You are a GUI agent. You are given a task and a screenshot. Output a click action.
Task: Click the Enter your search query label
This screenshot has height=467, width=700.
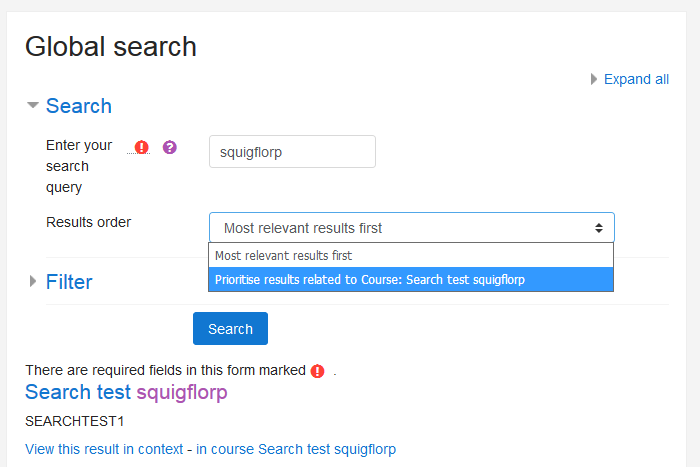pyautogui.click(x=79, y=166)
